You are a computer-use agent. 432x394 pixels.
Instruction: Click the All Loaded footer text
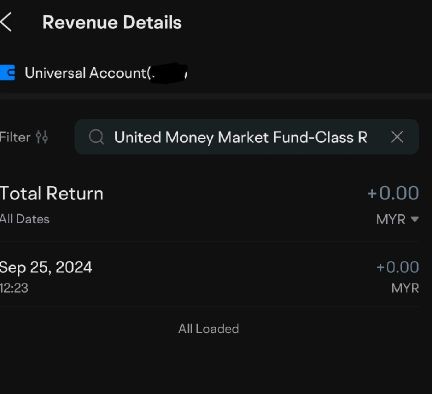click(x=209, y=329)
